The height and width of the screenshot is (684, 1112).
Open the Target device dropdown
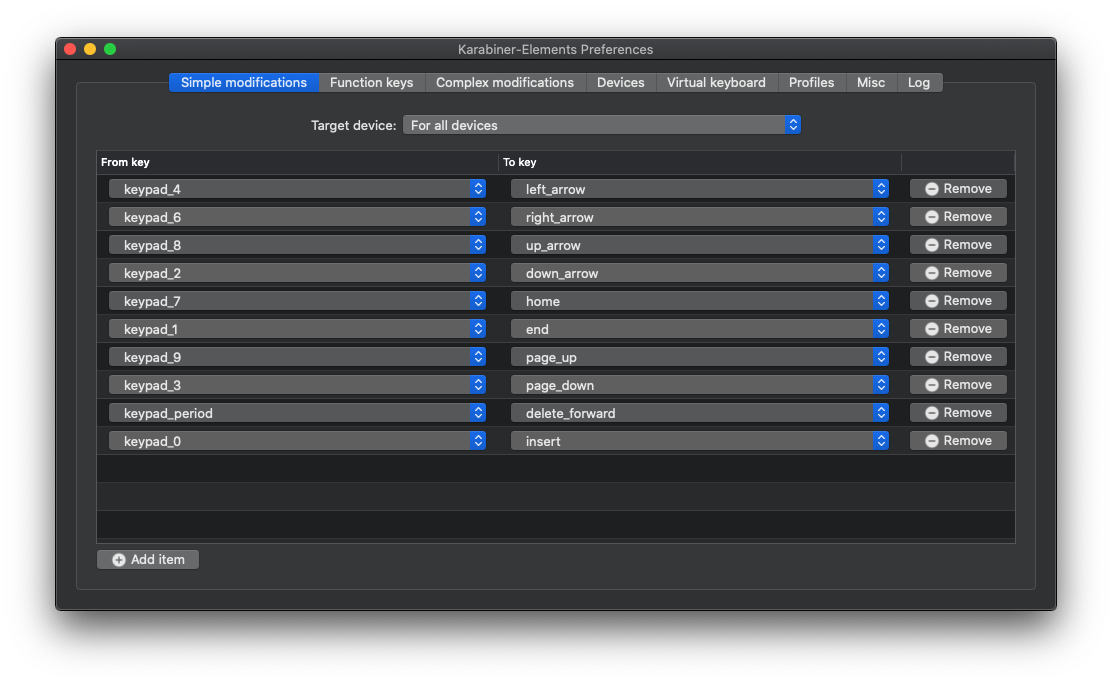coord(601,125)
